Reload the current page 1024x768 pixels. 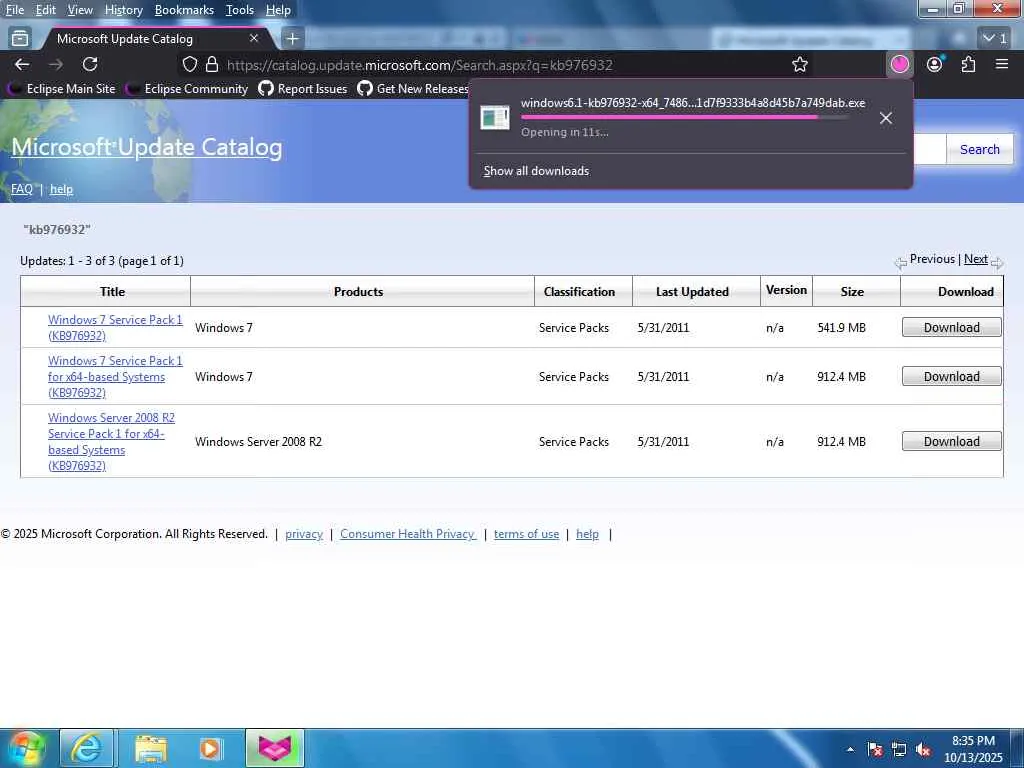click(x=90, y=64)
